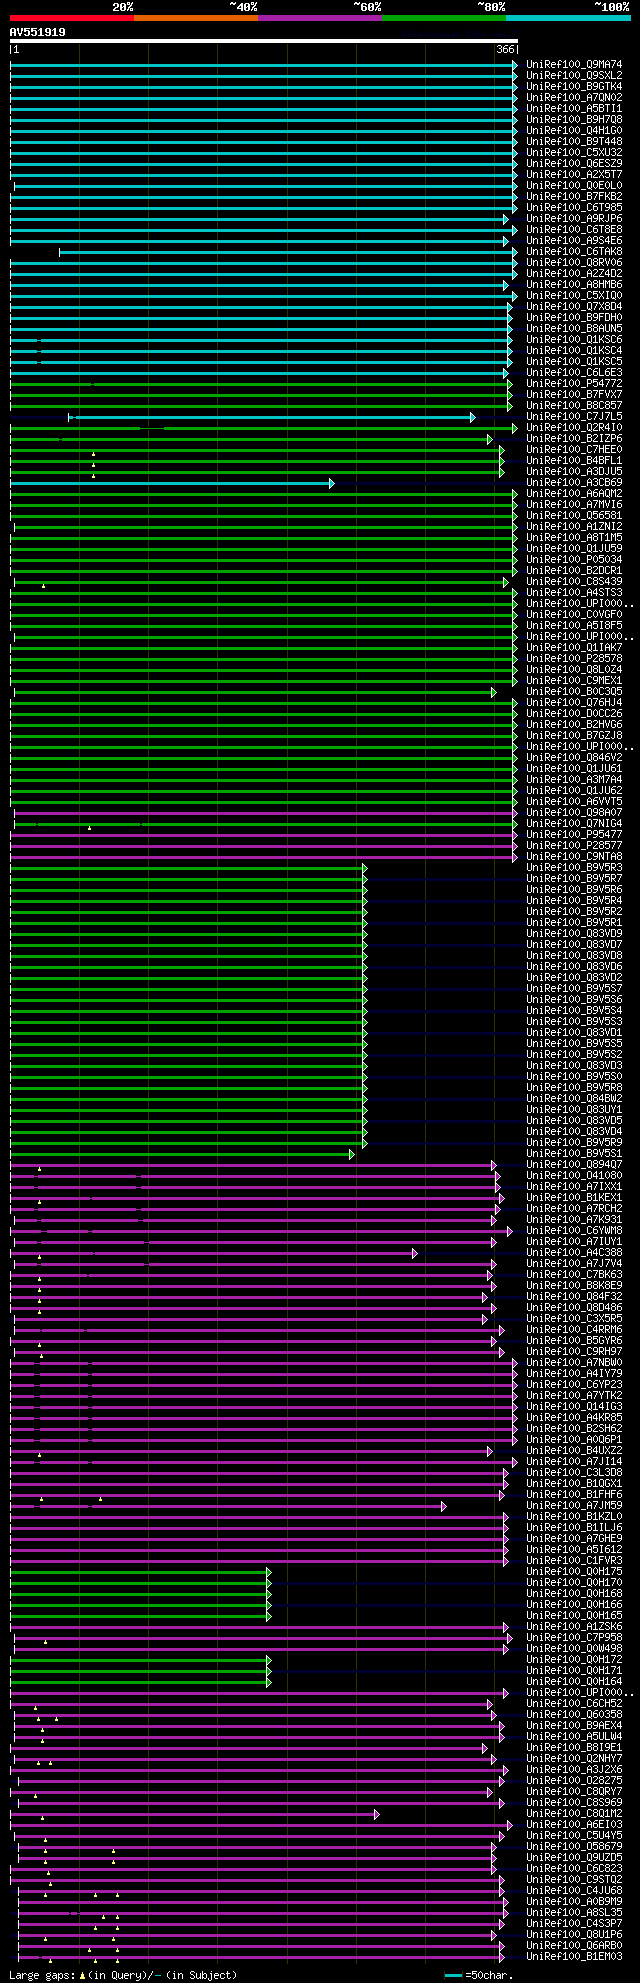Select the UniRef100_Q2NHY7 label
This screenshot has height=1983, width=640.
[x=574, y=1759]
